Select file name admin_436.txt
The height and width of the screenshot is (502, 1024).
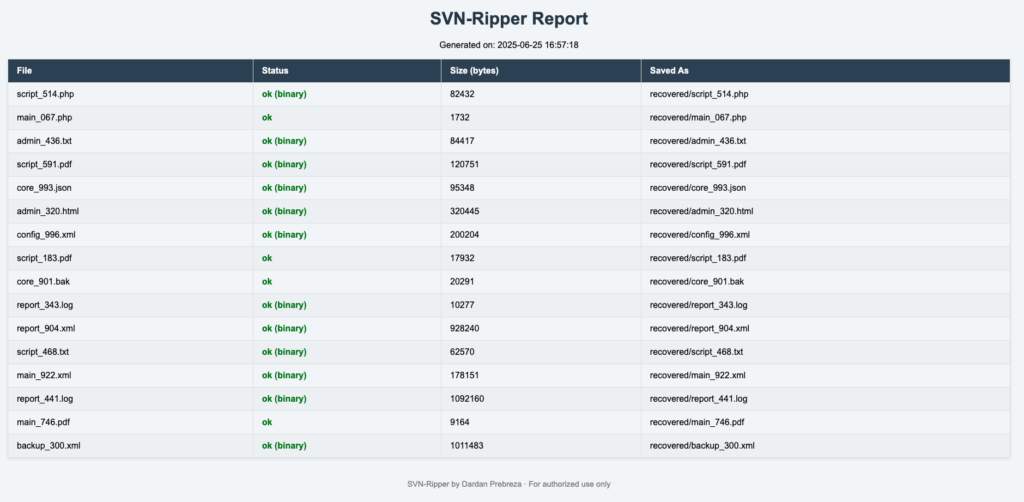(x=43, y=141)
